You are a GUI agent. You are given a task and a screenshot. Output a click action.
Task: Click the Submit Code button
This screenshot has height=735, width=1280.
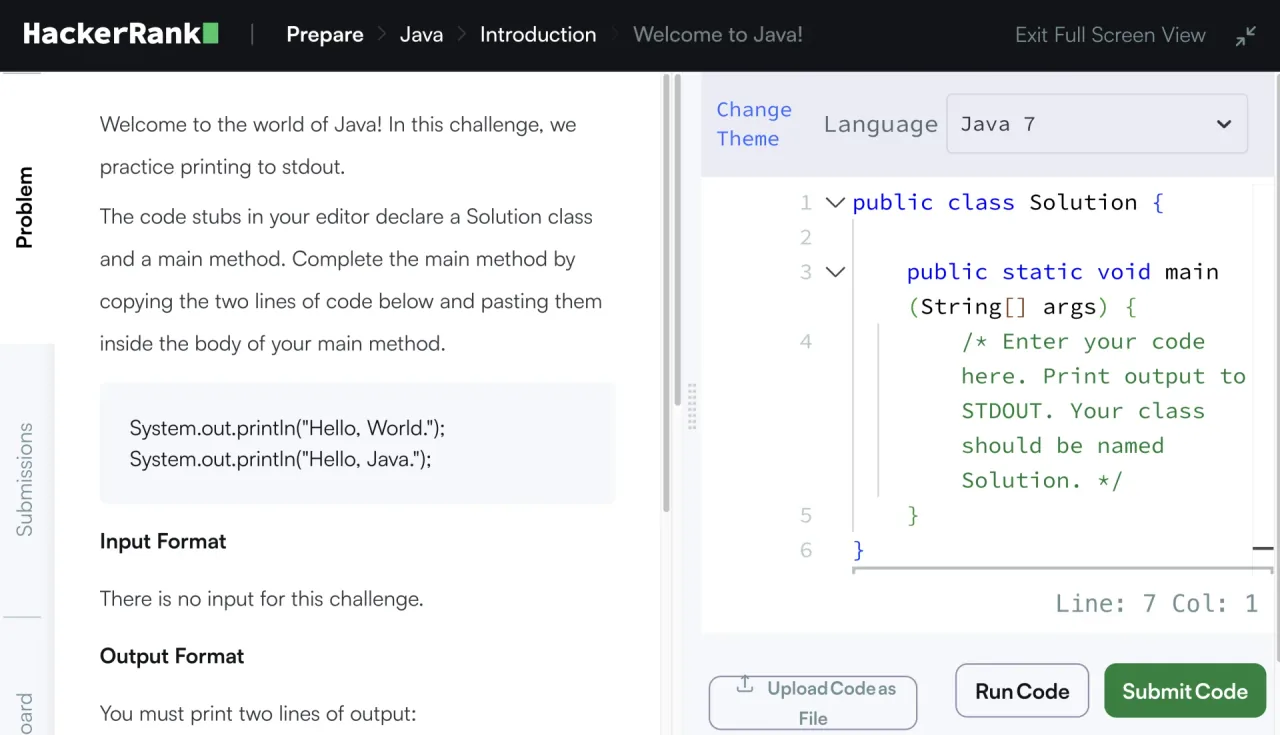point(1185,691)
